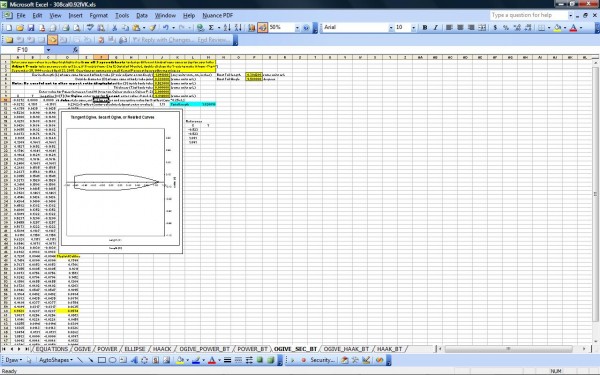Open Font Color red A swatch
Viewport: 600px width, 375px height.
573,28
